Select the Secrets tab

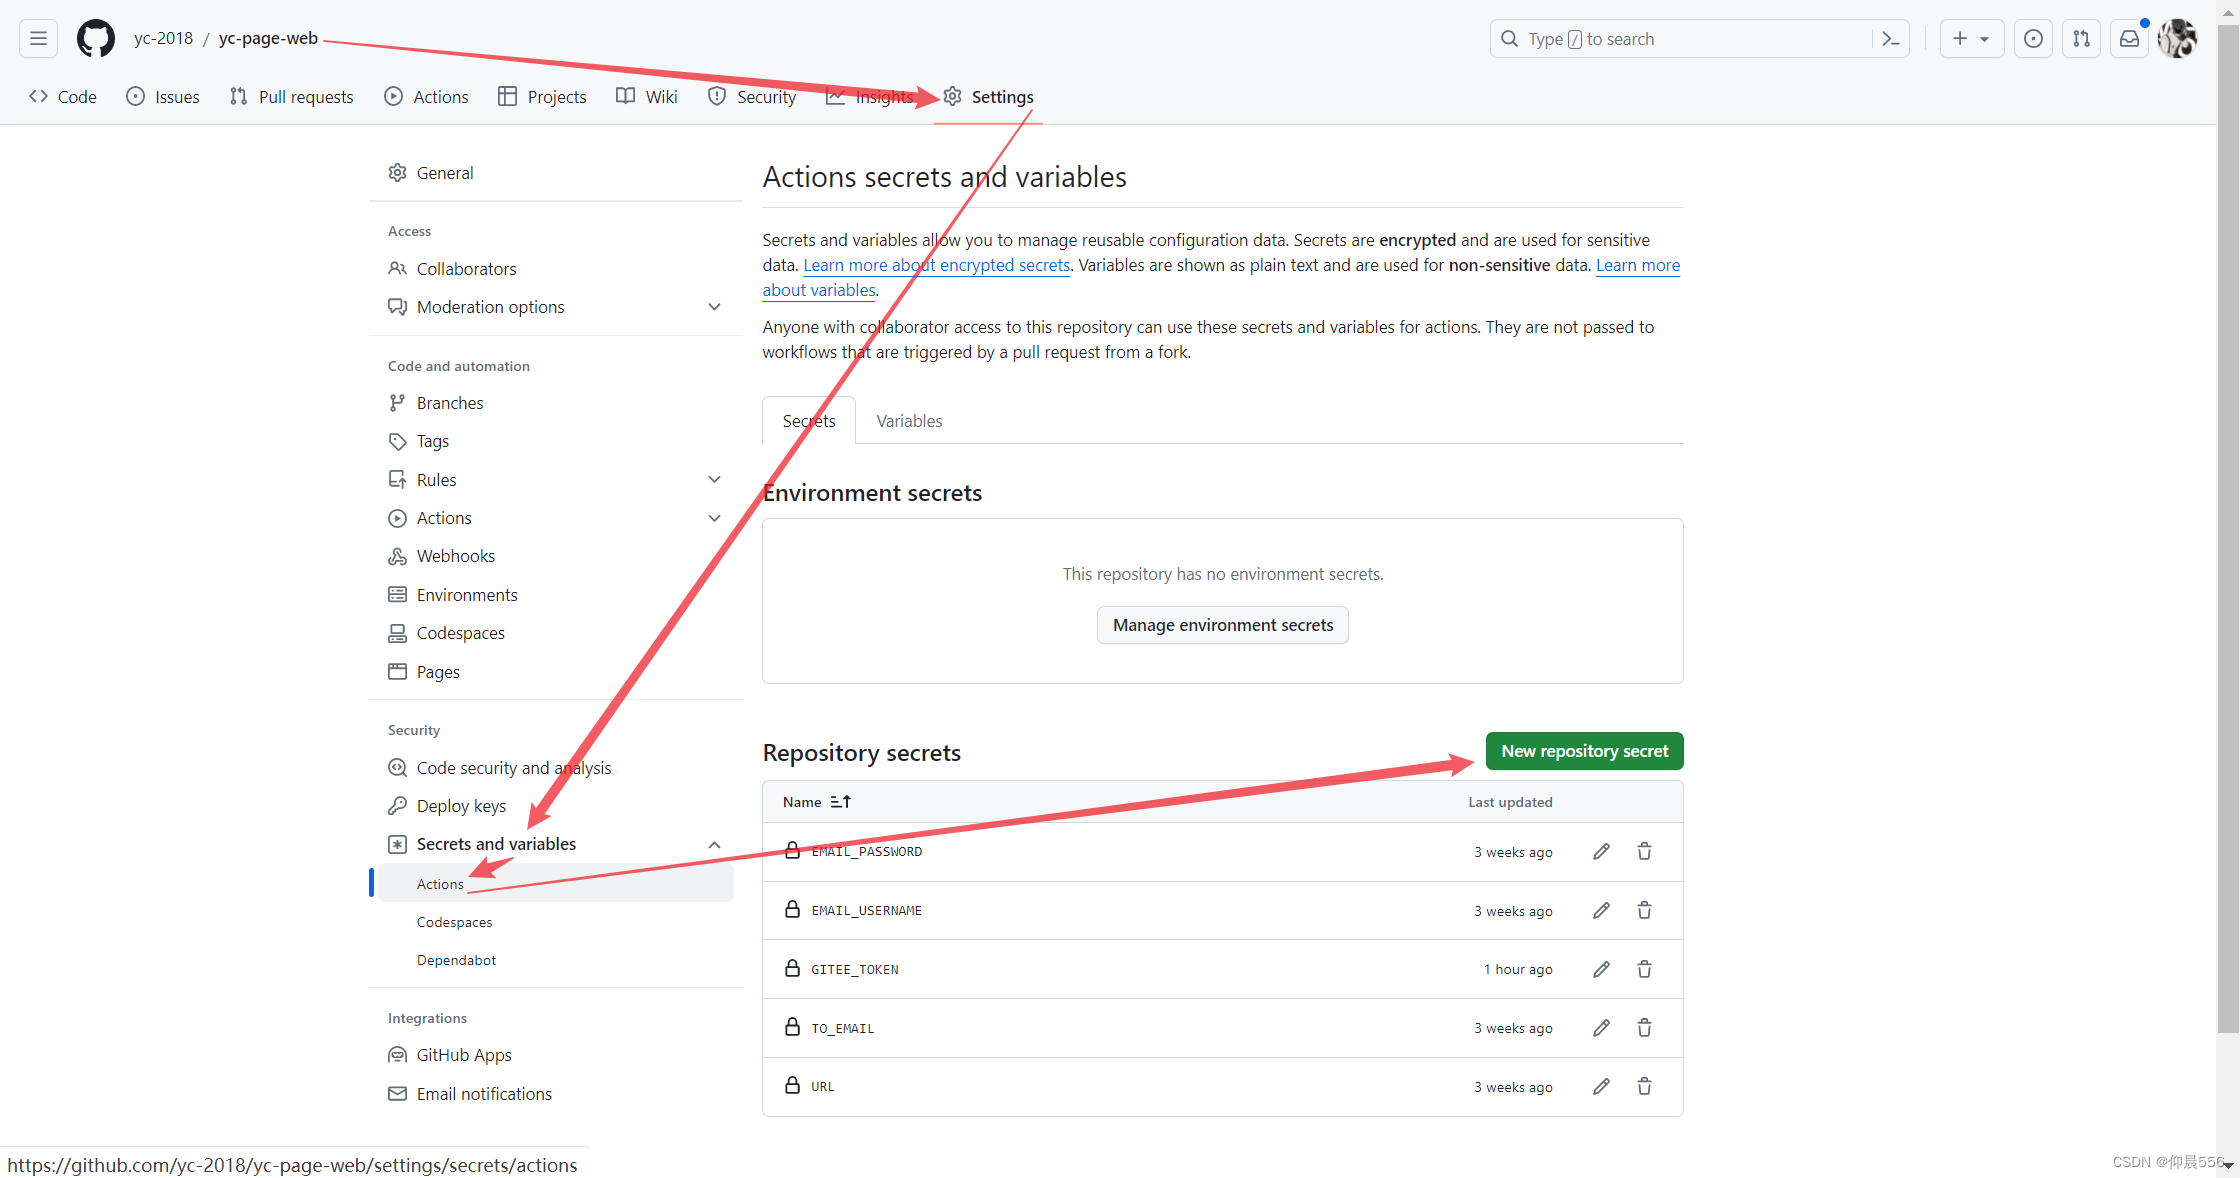[x=809, y=421]
